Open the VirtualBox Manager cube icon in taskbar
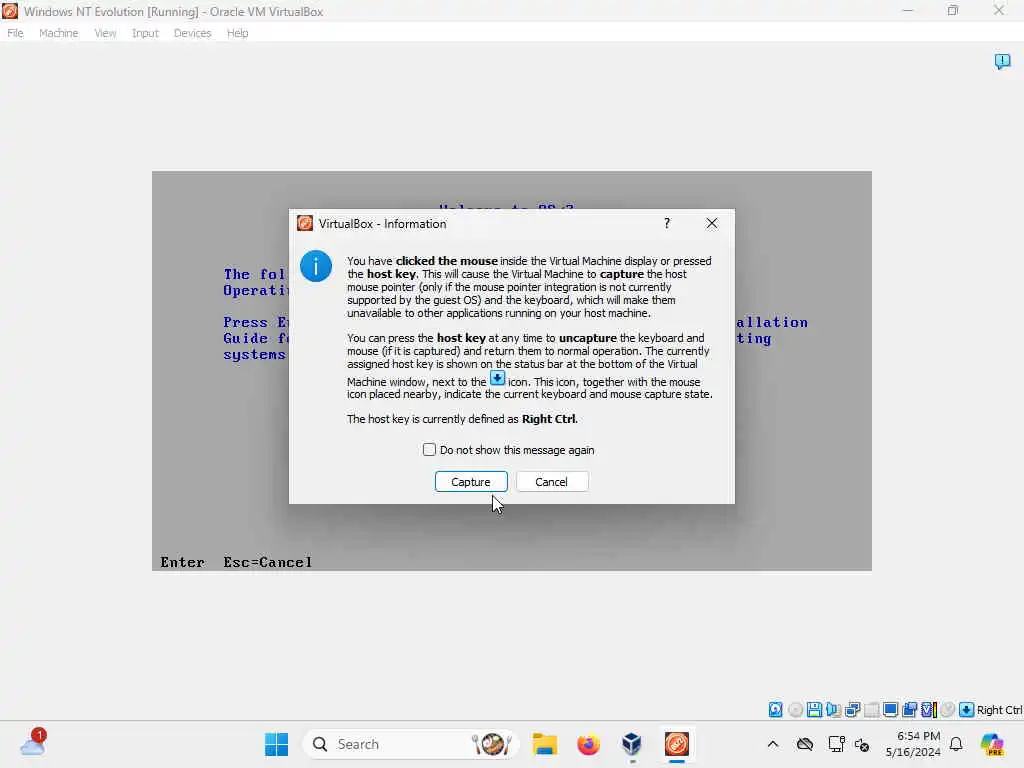Screen dimensions: 1024x768 632,744
